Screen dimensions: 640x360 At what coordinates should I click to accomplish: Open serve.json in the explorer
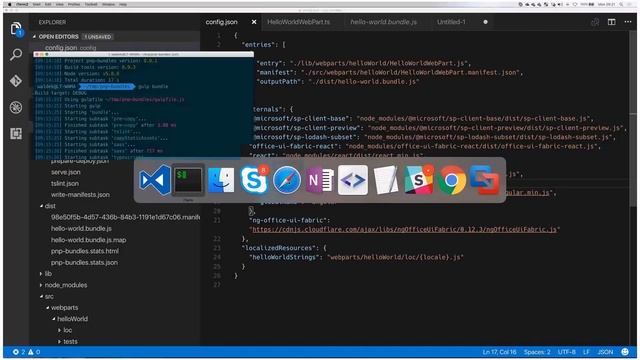(x=66, y=172)
